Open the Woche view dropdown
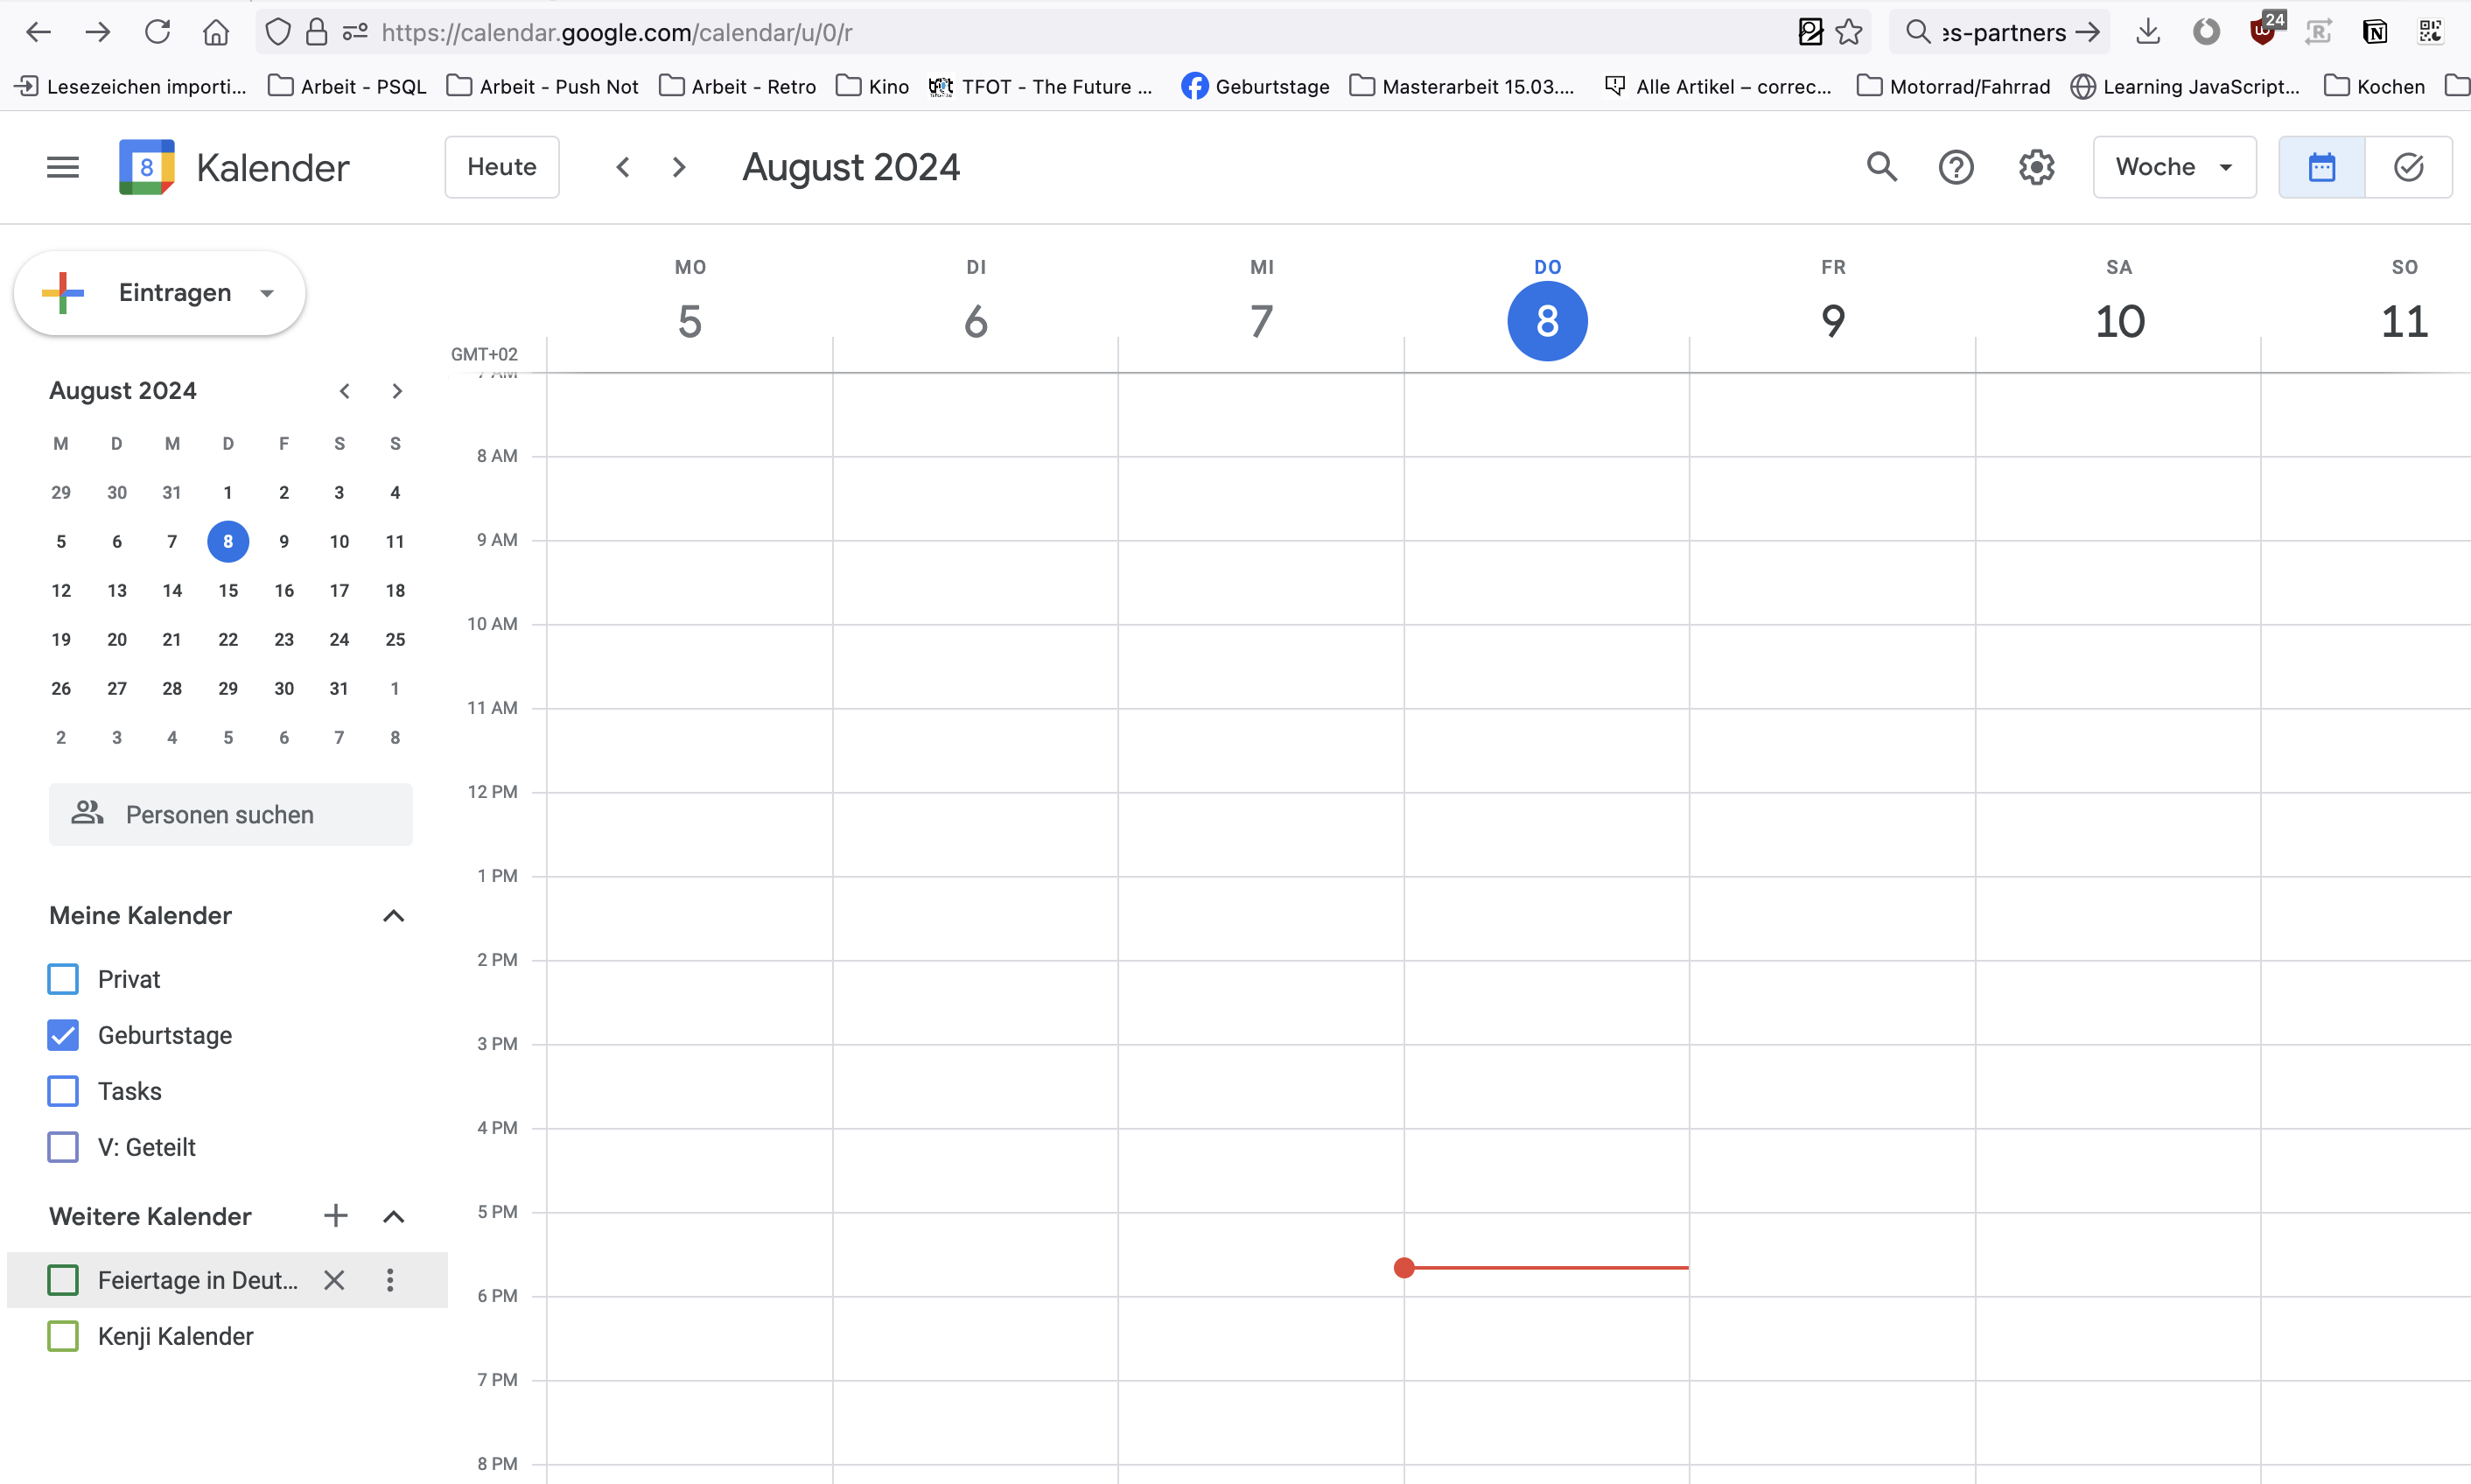Image resolution: width=2471 pixels, height=1484 pixels. click(x=2174, y=167)
